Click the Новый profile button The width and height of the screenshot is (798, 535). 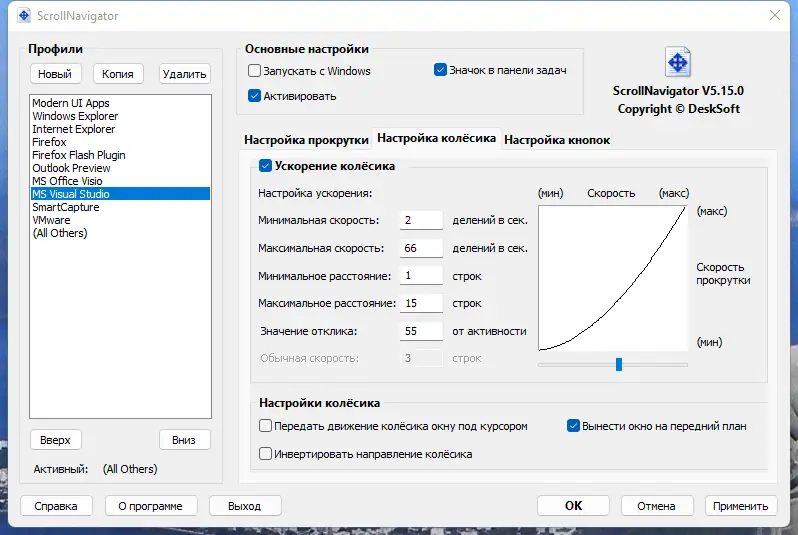[x=55, y=74]
